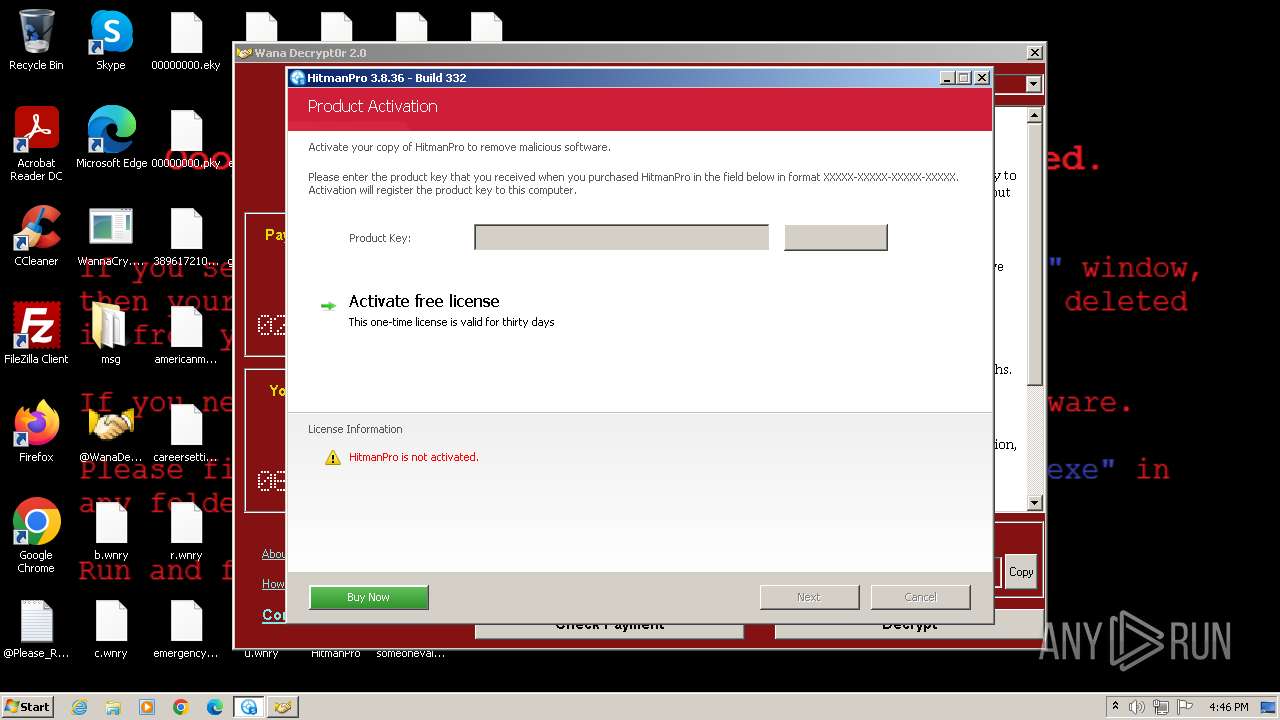Image resolution: width=1280 pixels, height=720 pixels.
Task: Open the msg folder on the desktop
Action: point(111,334)
